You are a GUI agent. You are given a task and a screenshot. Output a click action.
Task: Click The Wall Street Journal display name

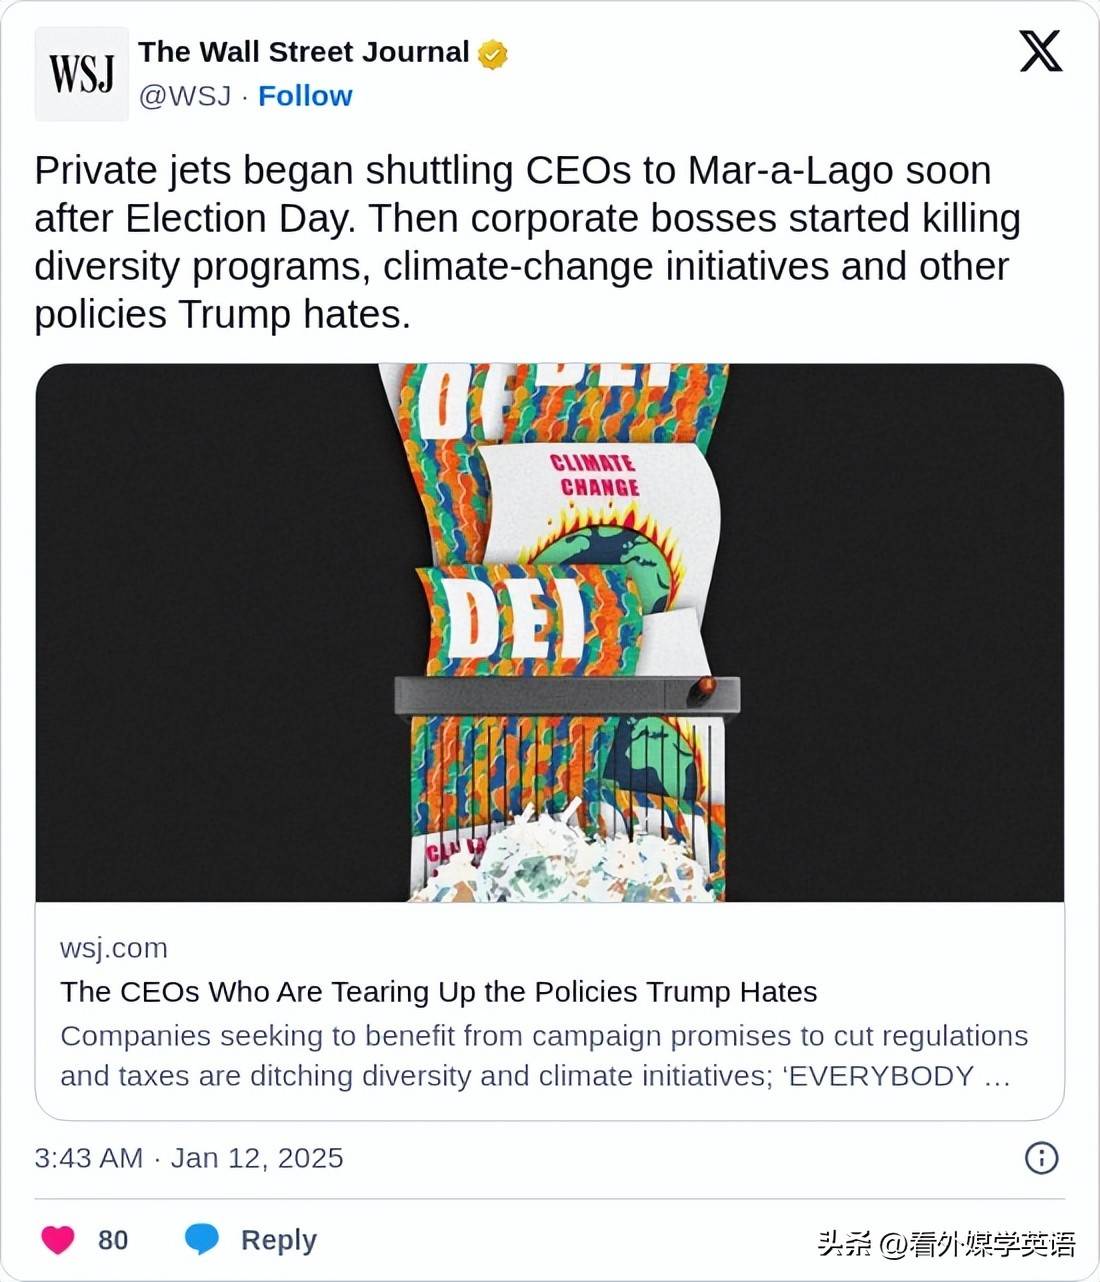coord(303,52)
